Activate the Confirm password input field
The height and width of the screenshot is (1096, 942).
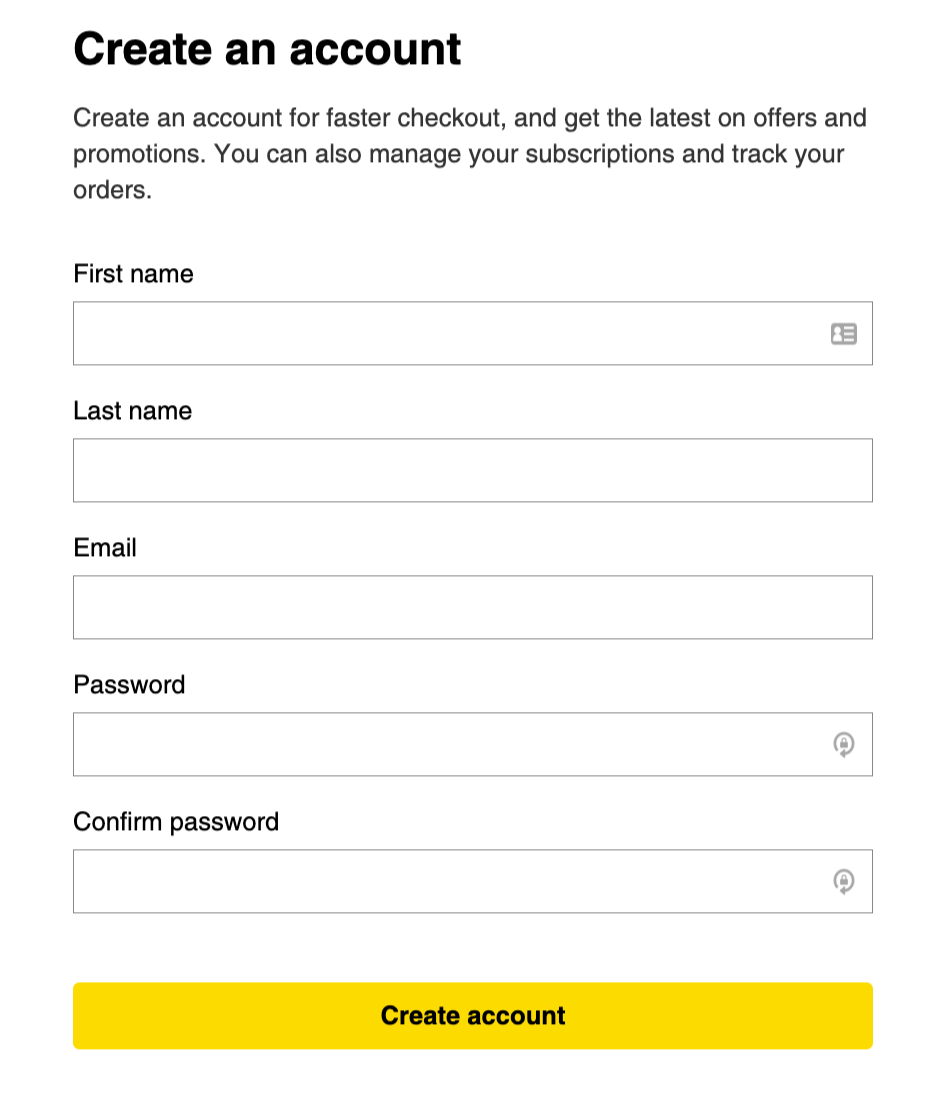tap(472, 881)
